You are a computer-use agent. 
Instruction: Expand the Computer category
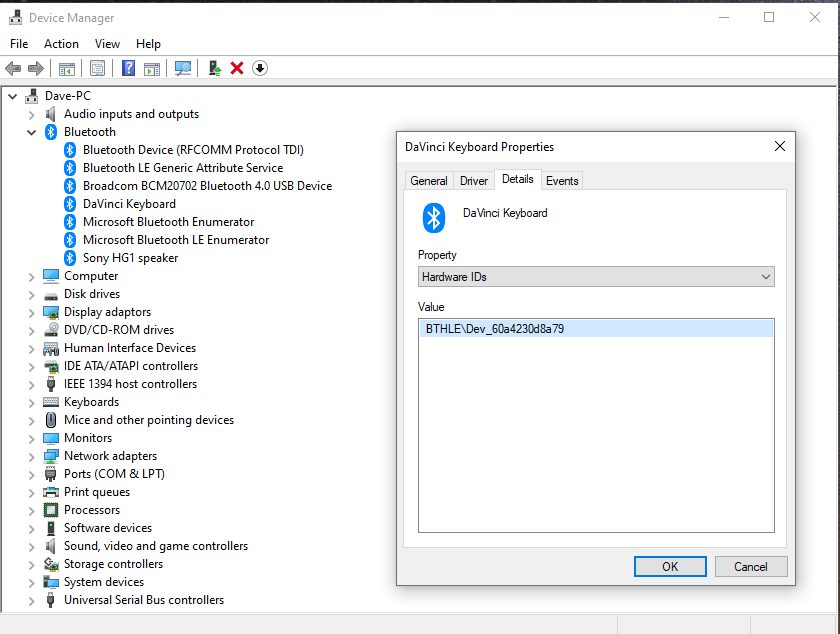coord(31,277)
